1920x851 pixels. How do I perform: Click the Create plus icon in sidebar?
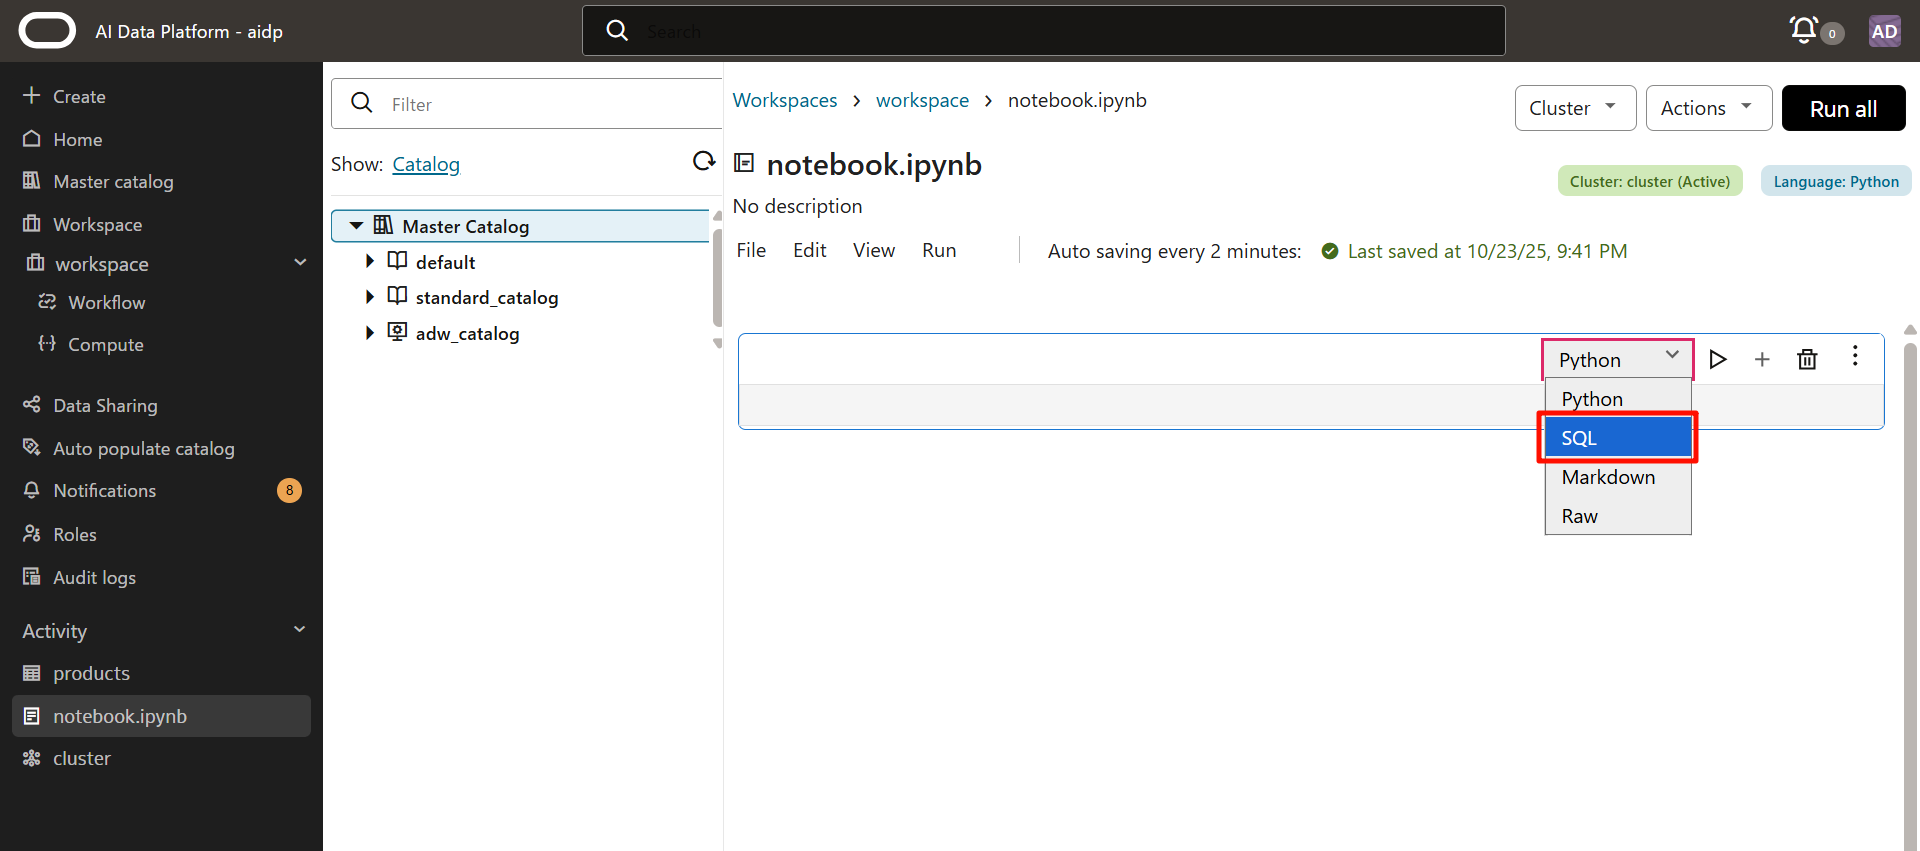click(x=31, y=95)
